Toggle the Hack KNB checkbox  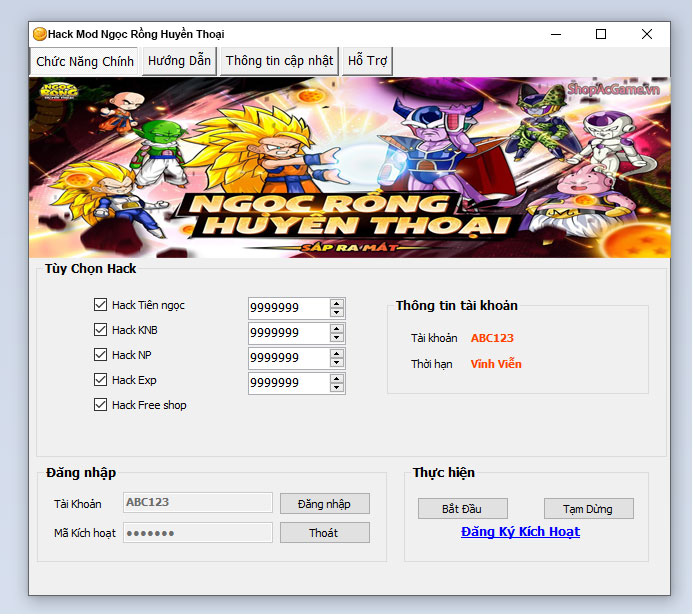(100, 330)
